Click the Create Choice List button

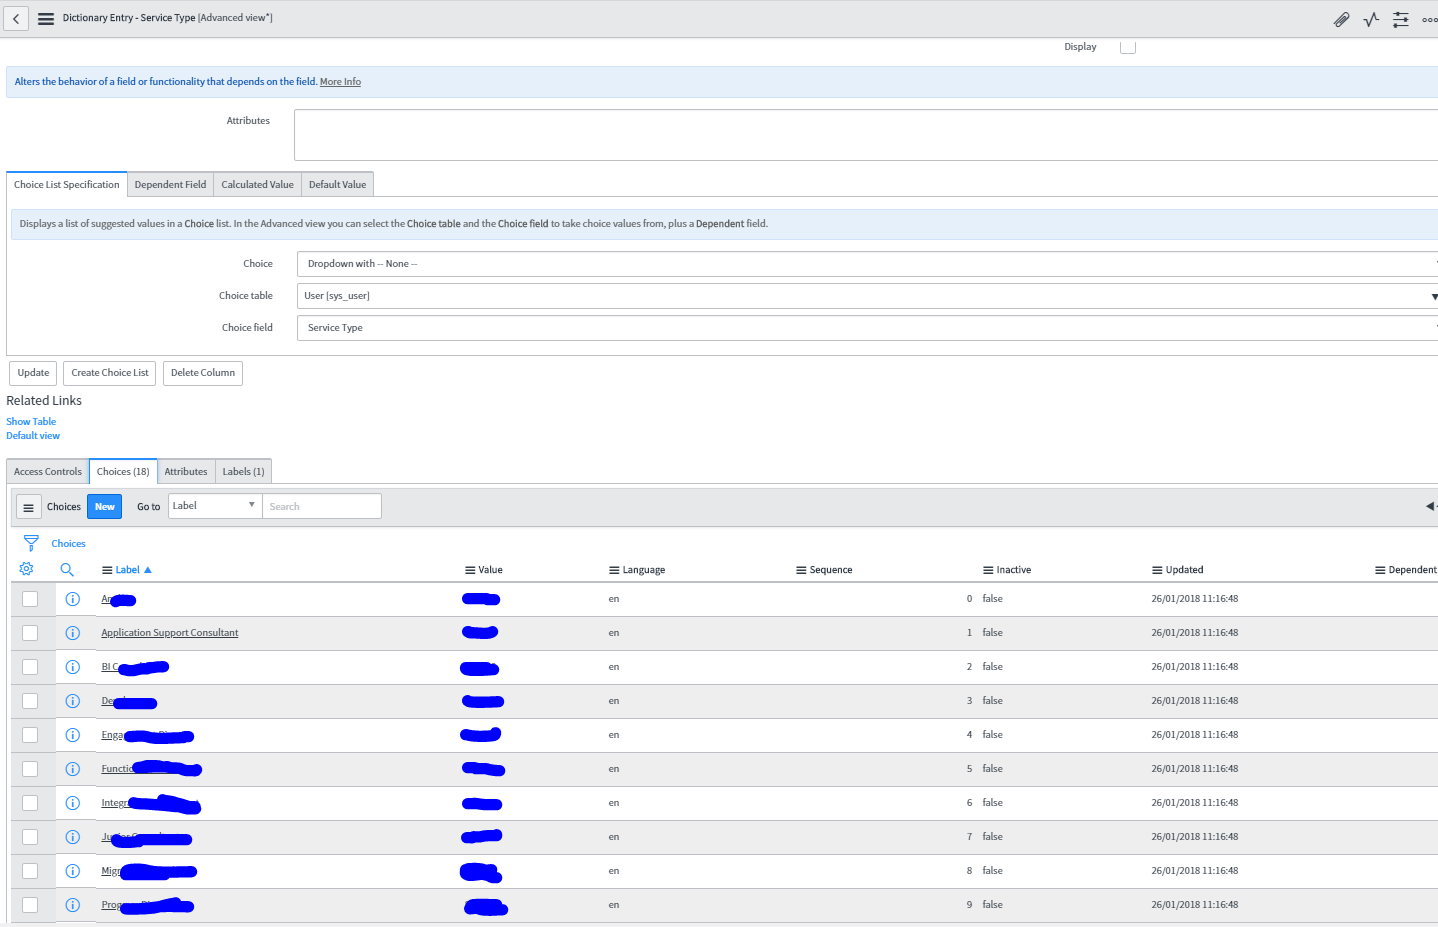click(110, 373)
